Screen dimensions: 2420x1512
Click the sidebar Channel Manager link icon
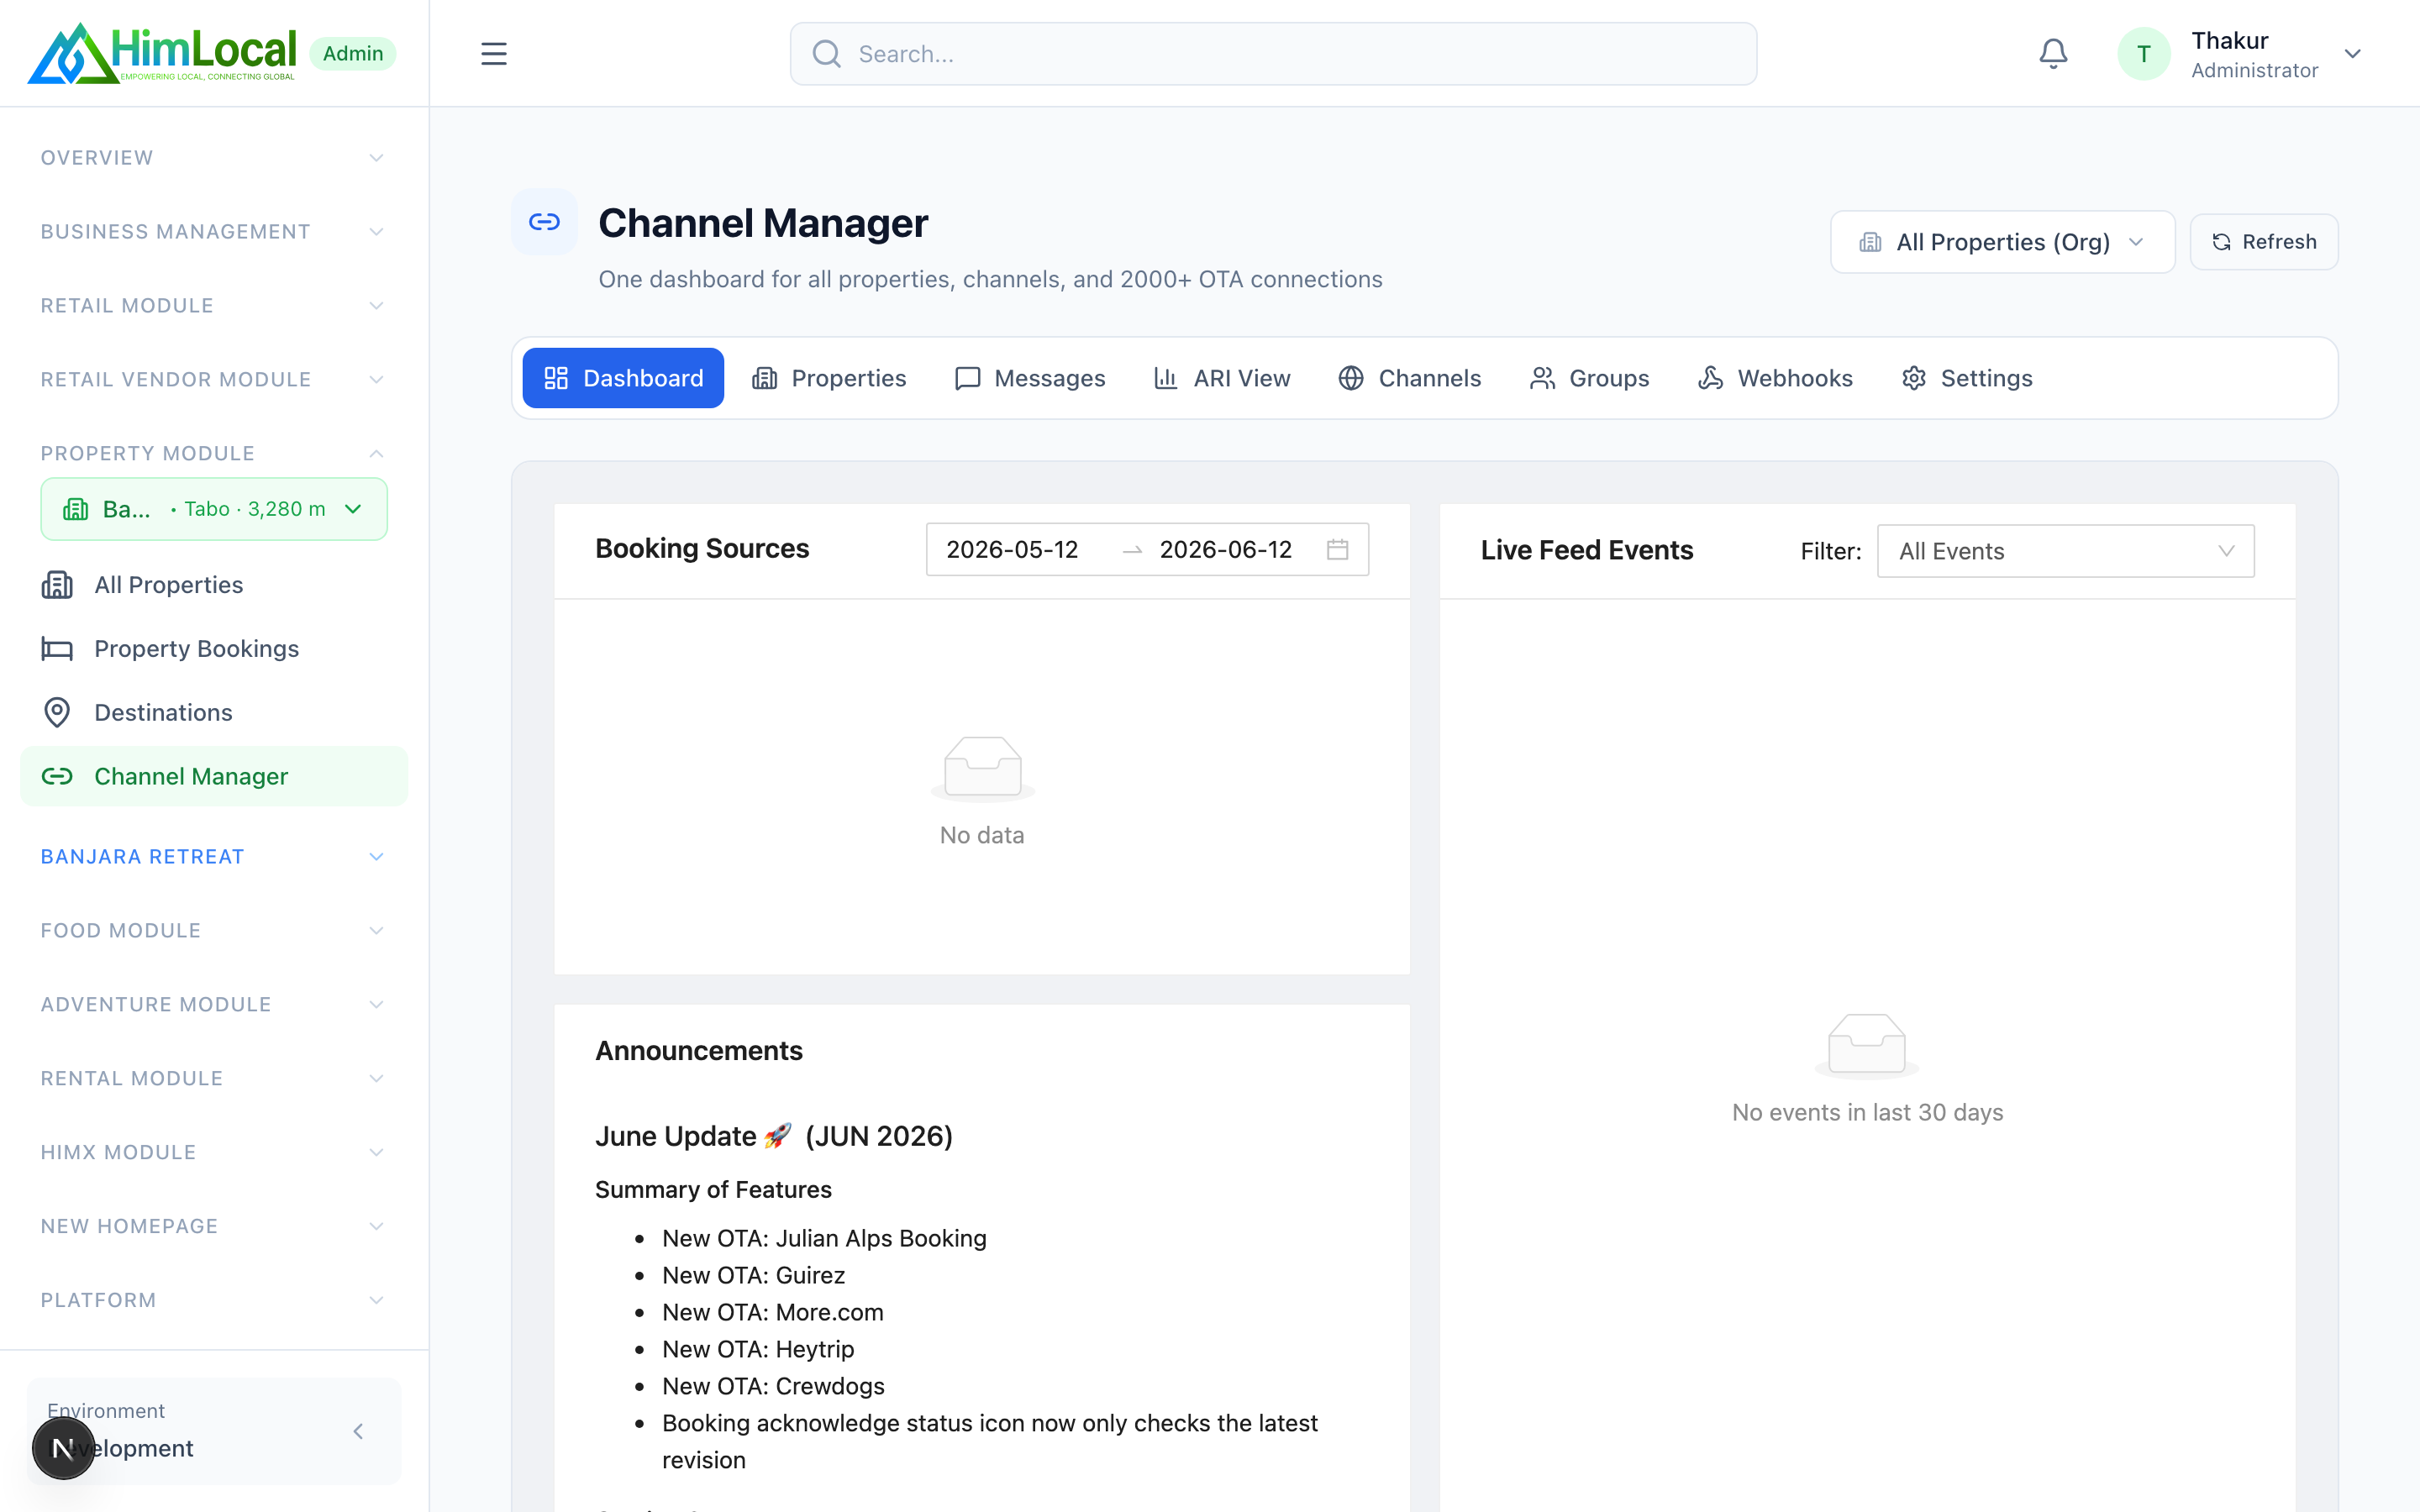57,776
